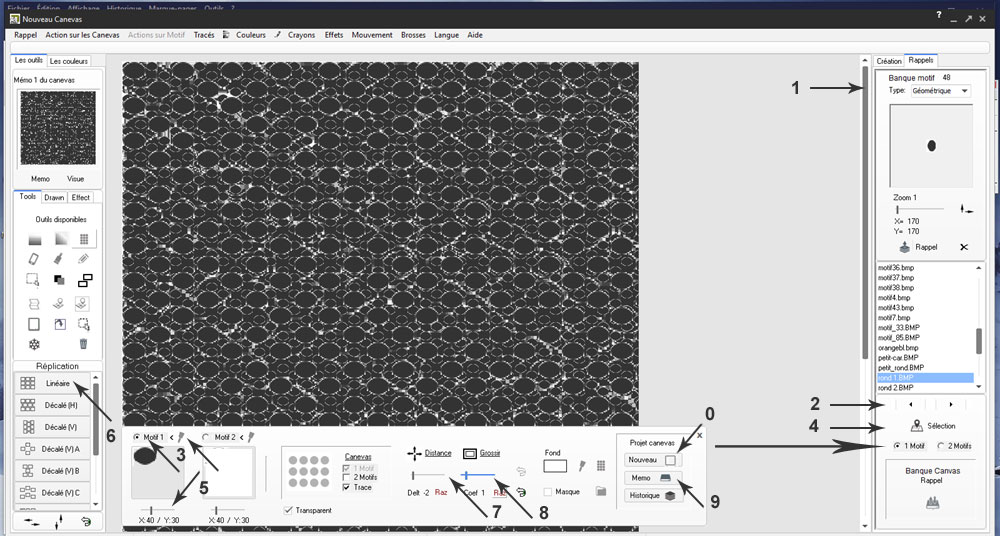Viewport: 1000px width, 536px height.
Task: Click the folder icon beside Masque
Action: [601, 491]
